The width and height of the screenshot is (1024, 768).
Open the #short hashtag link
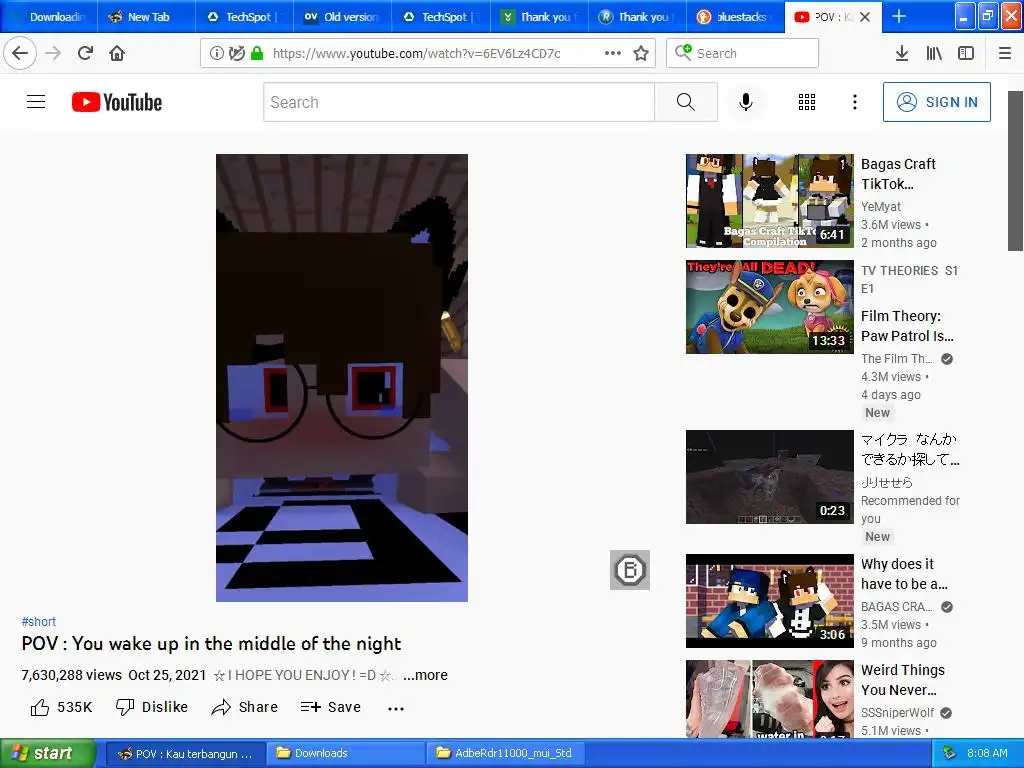click(x=39, y=622)
